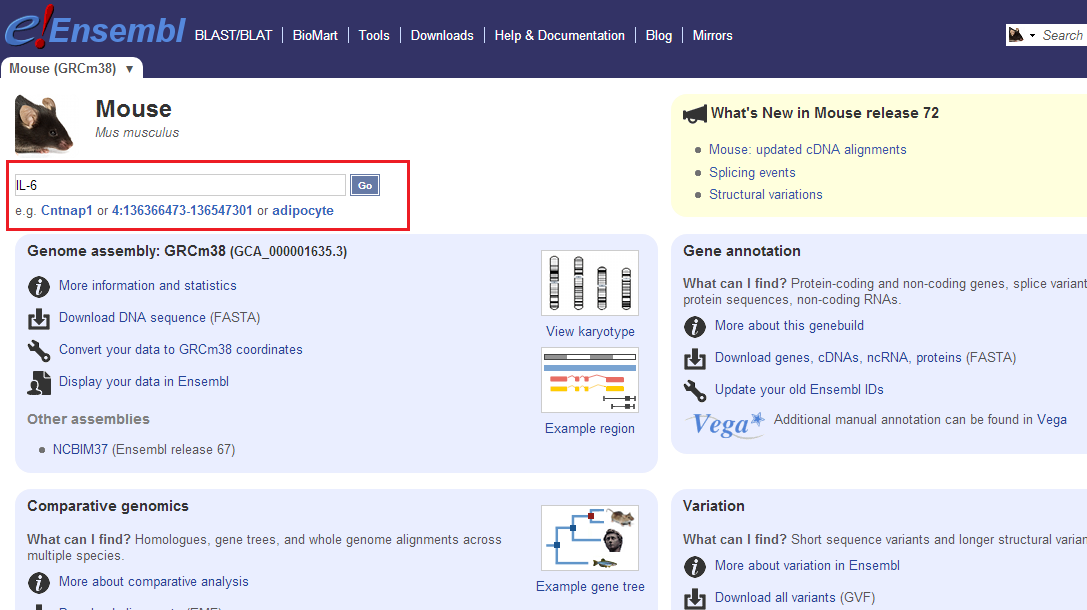Click the wrench icon beside Update your old Ensembl IDs
The width and height of the screenshot is (1087, 610).
(x=695, y=391)
